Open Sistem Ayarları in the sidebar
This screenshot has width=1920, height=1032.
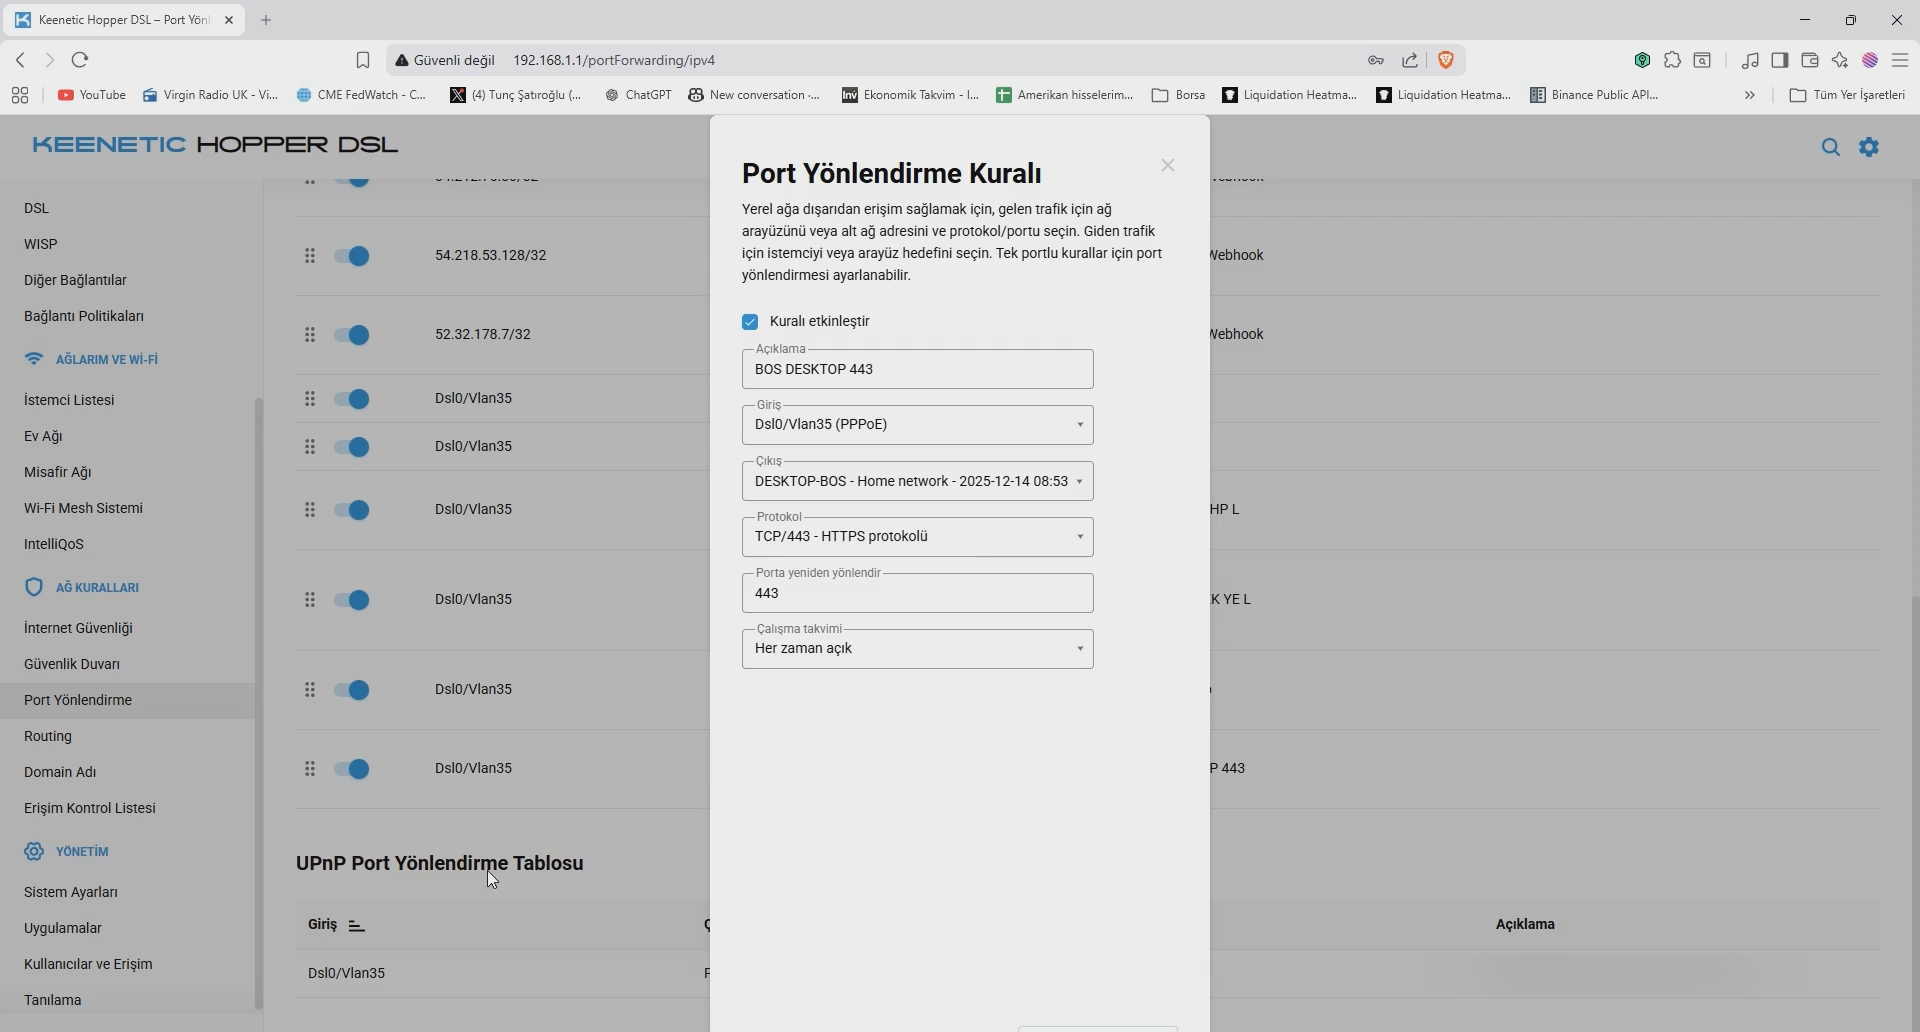(71, 892)
